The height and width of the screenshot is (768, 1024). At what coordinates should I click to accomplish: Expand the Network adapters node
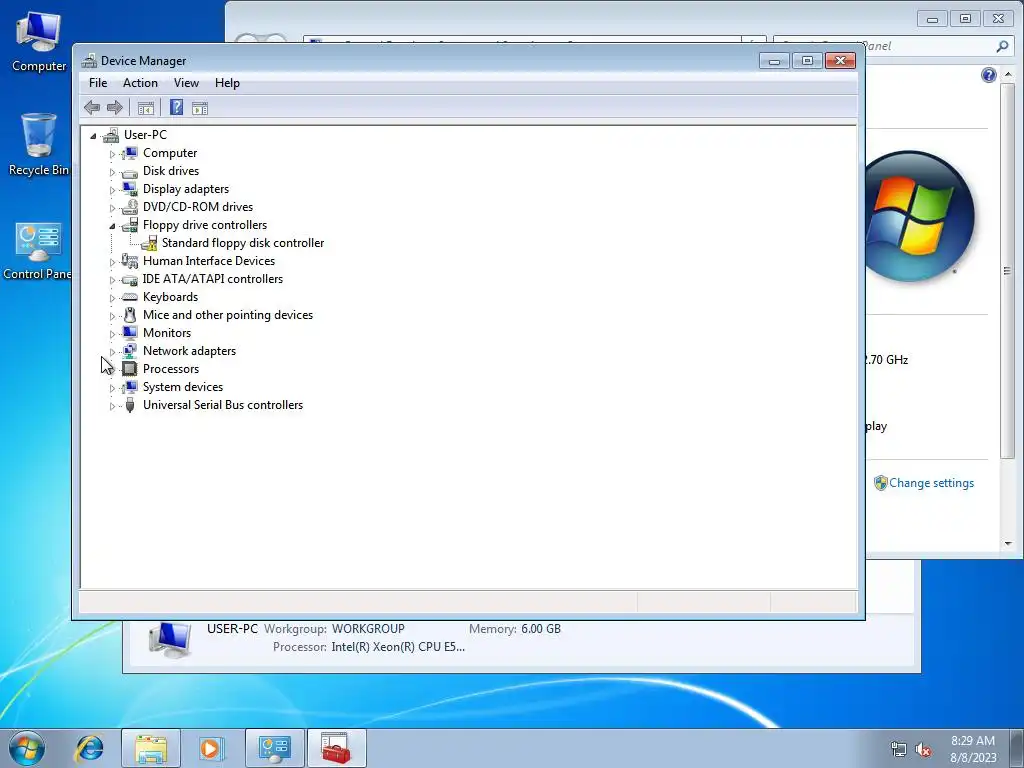tap(112, 351)
